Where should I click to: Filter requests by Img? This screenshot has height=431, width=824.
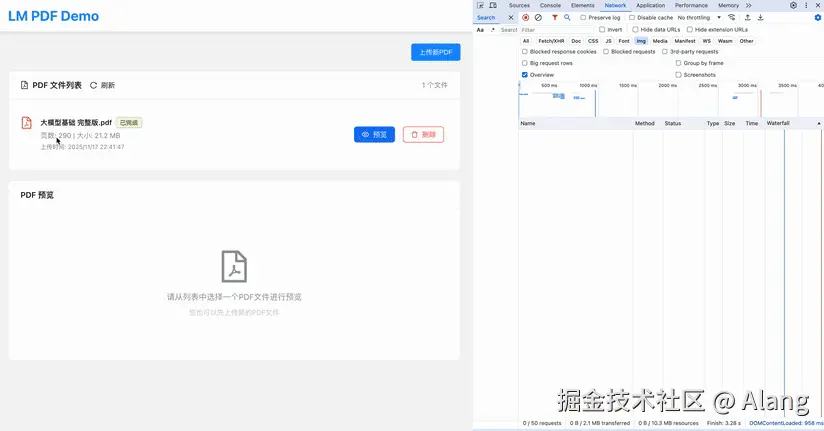641,41
